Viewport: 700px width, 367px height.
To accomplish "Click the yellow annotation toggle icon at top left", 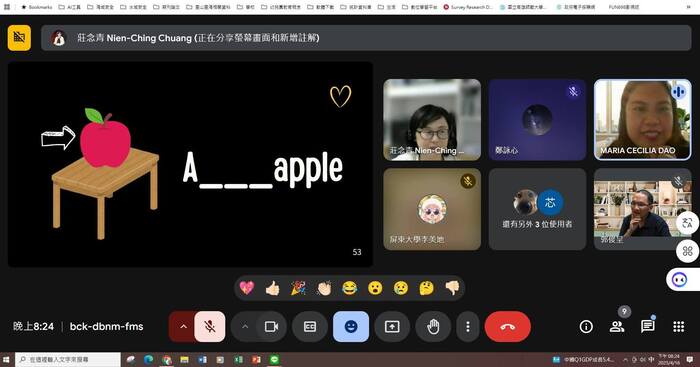I will [x=19, y=38].
